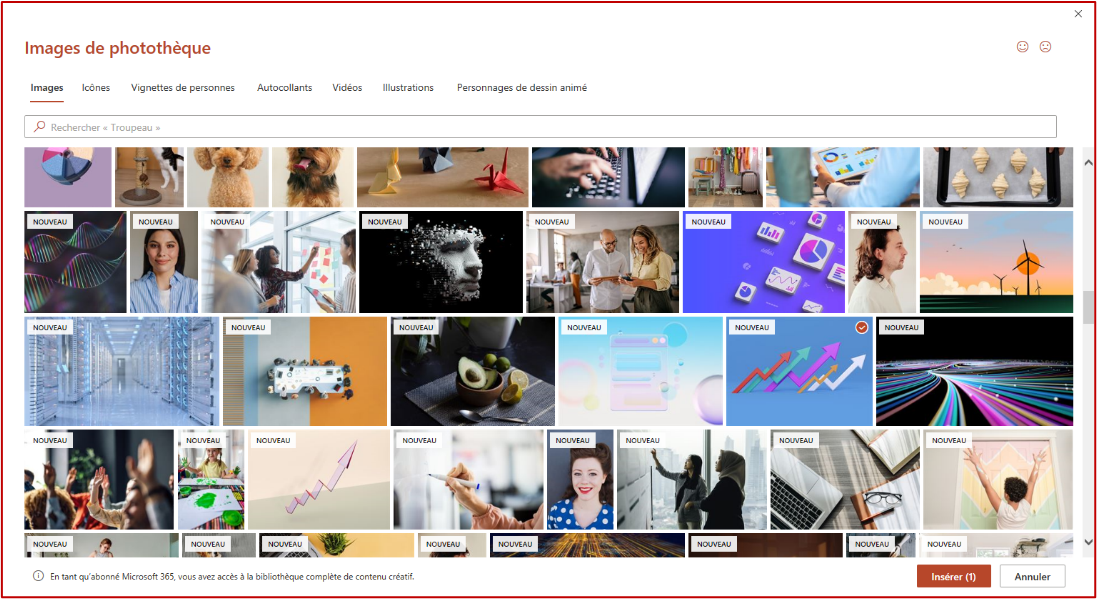Image resolution: width=1097 pixels, height=599 pixels.
Task: Select the wind turbines sunset image
Action: [996, 262]
